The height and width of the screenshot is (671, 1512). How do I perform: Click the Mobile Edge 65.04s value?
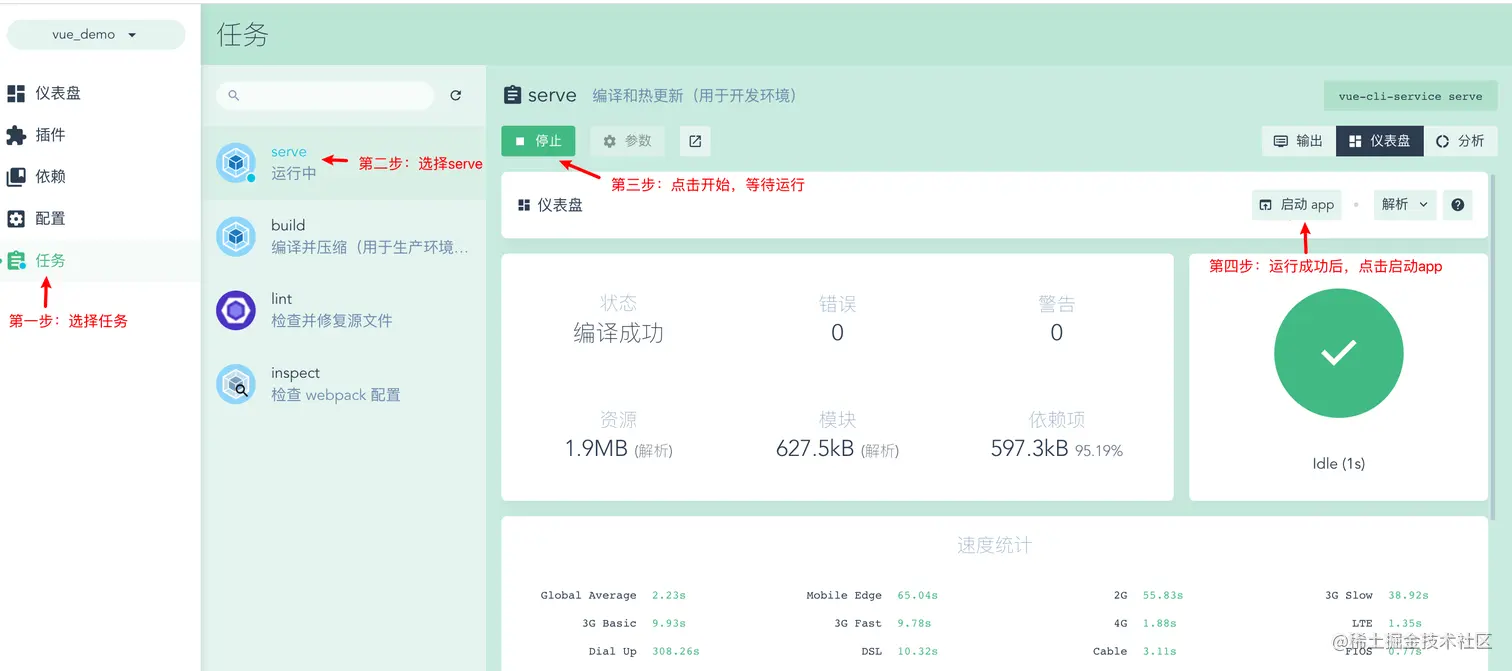pos(917,595)
